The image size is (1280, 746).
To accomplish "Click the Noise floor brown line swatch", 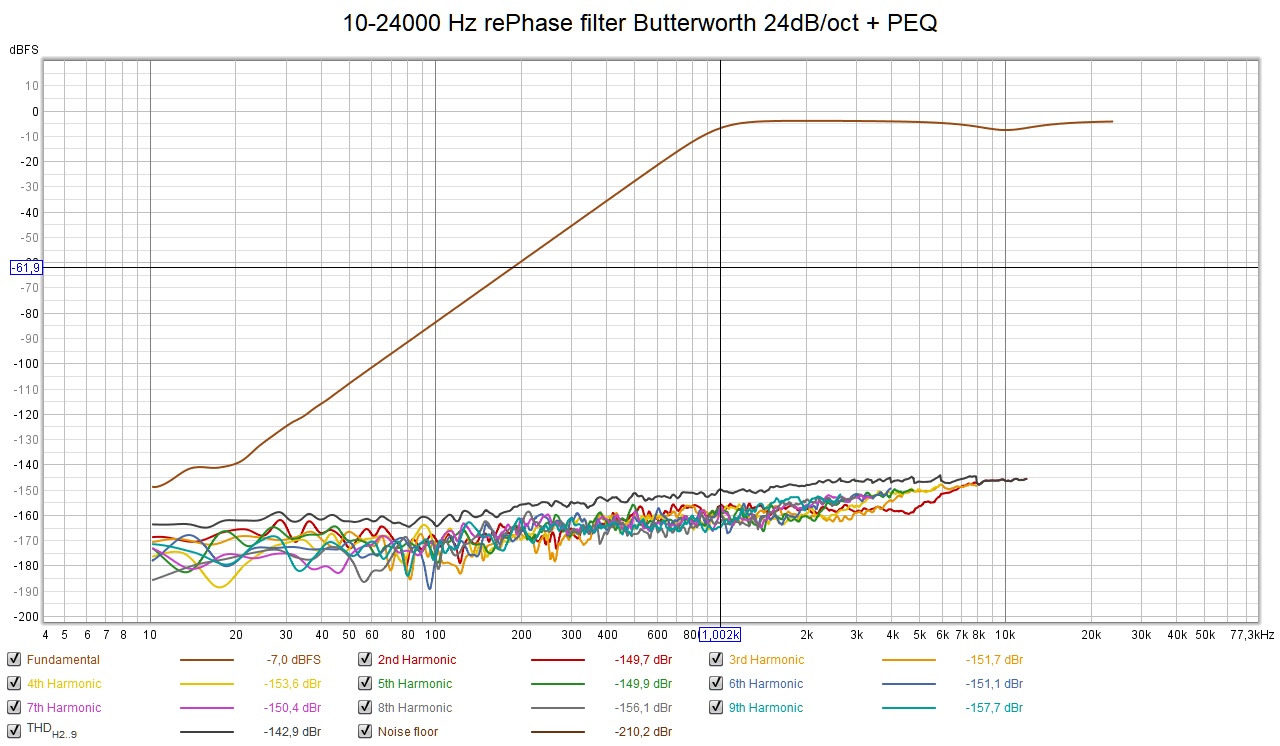I will click(558, 732).
